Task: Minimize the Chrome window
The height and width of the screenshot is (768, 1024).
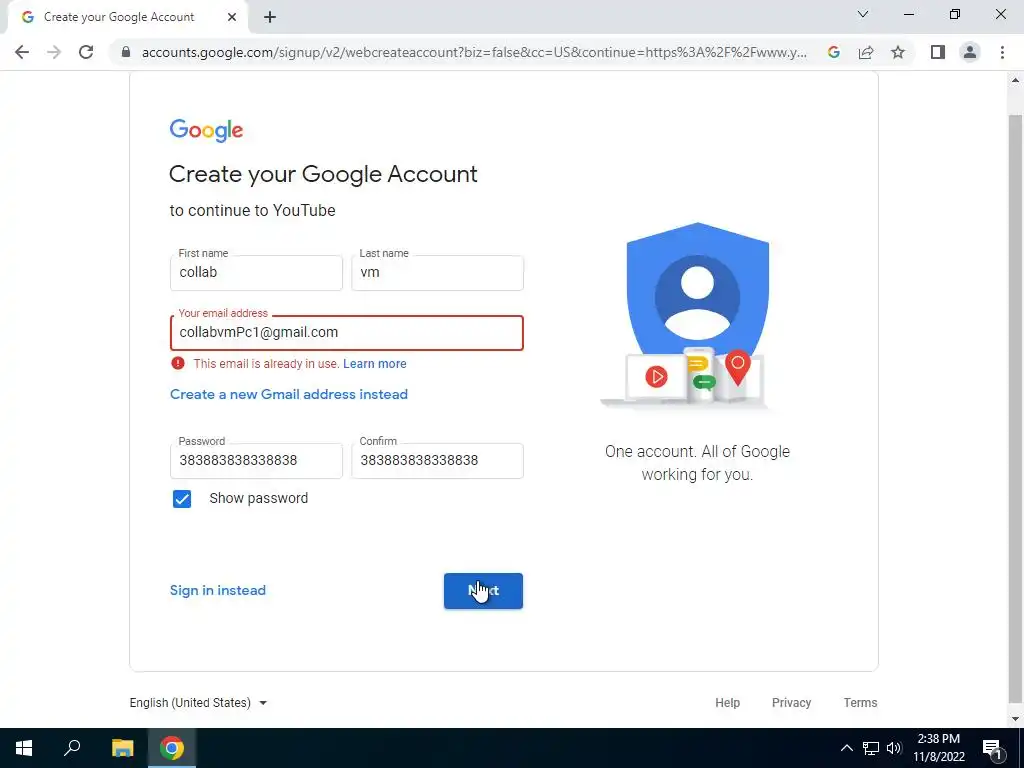Action: pos(908,14)
